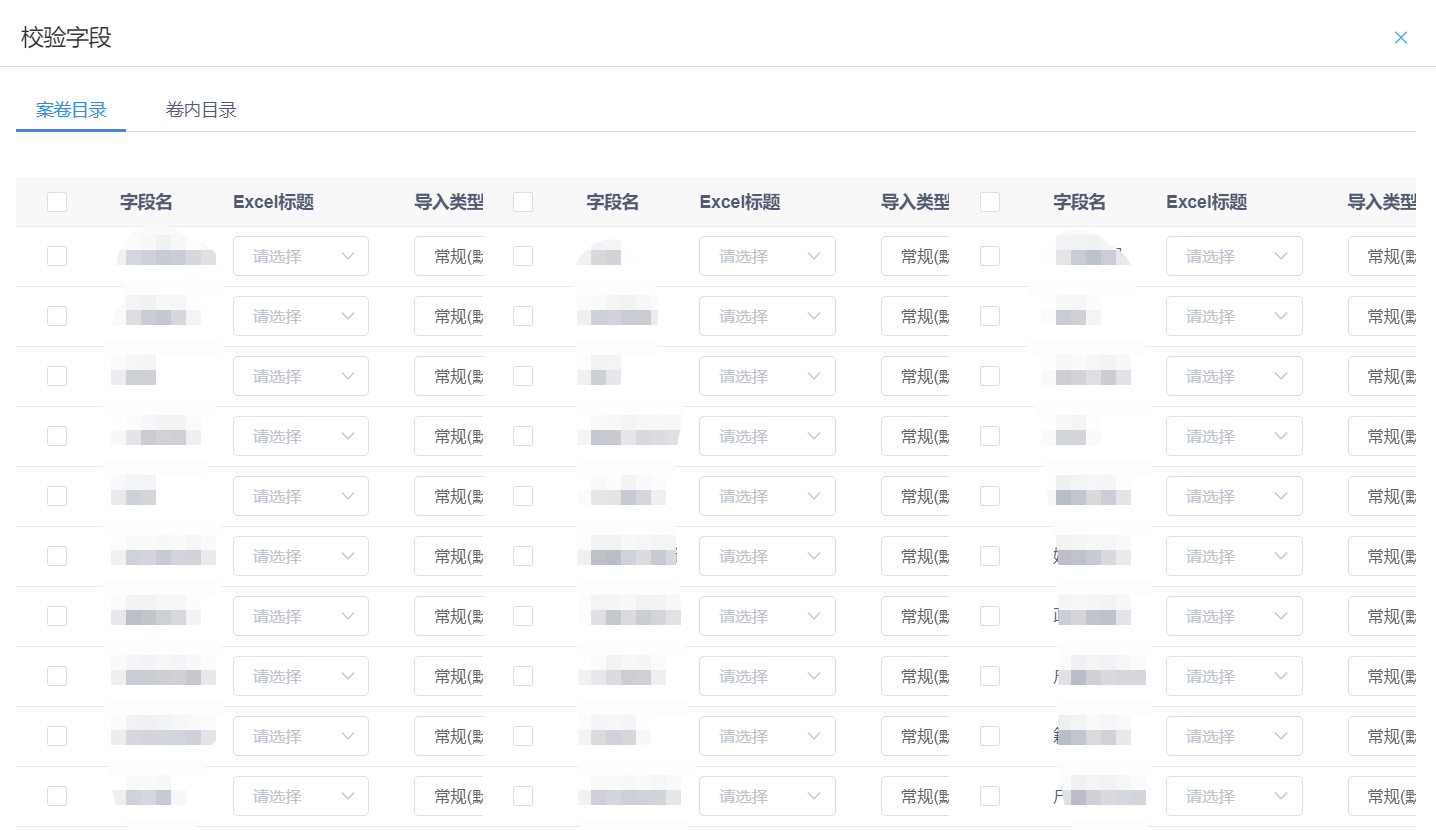Open first row Excel标题 dropdown in middle table
The width and height of the screenshot is (1436, 830).
tap(766, 256)
